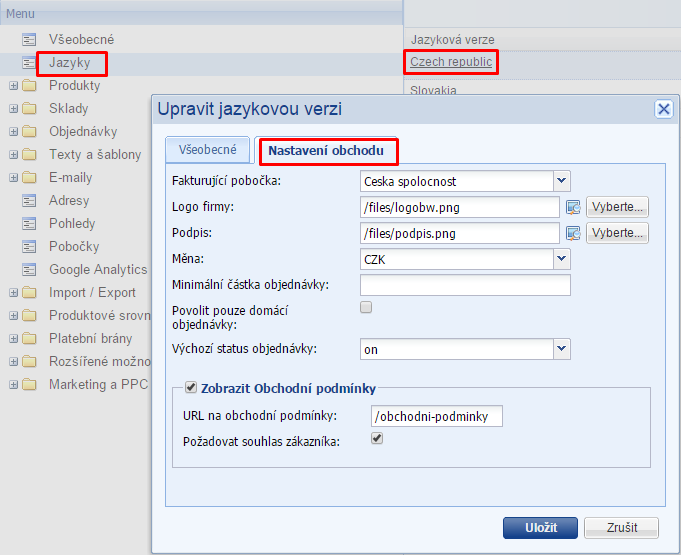
Task: Click the Marketing a PPC folder icon
Action: [x=29, y=385]
